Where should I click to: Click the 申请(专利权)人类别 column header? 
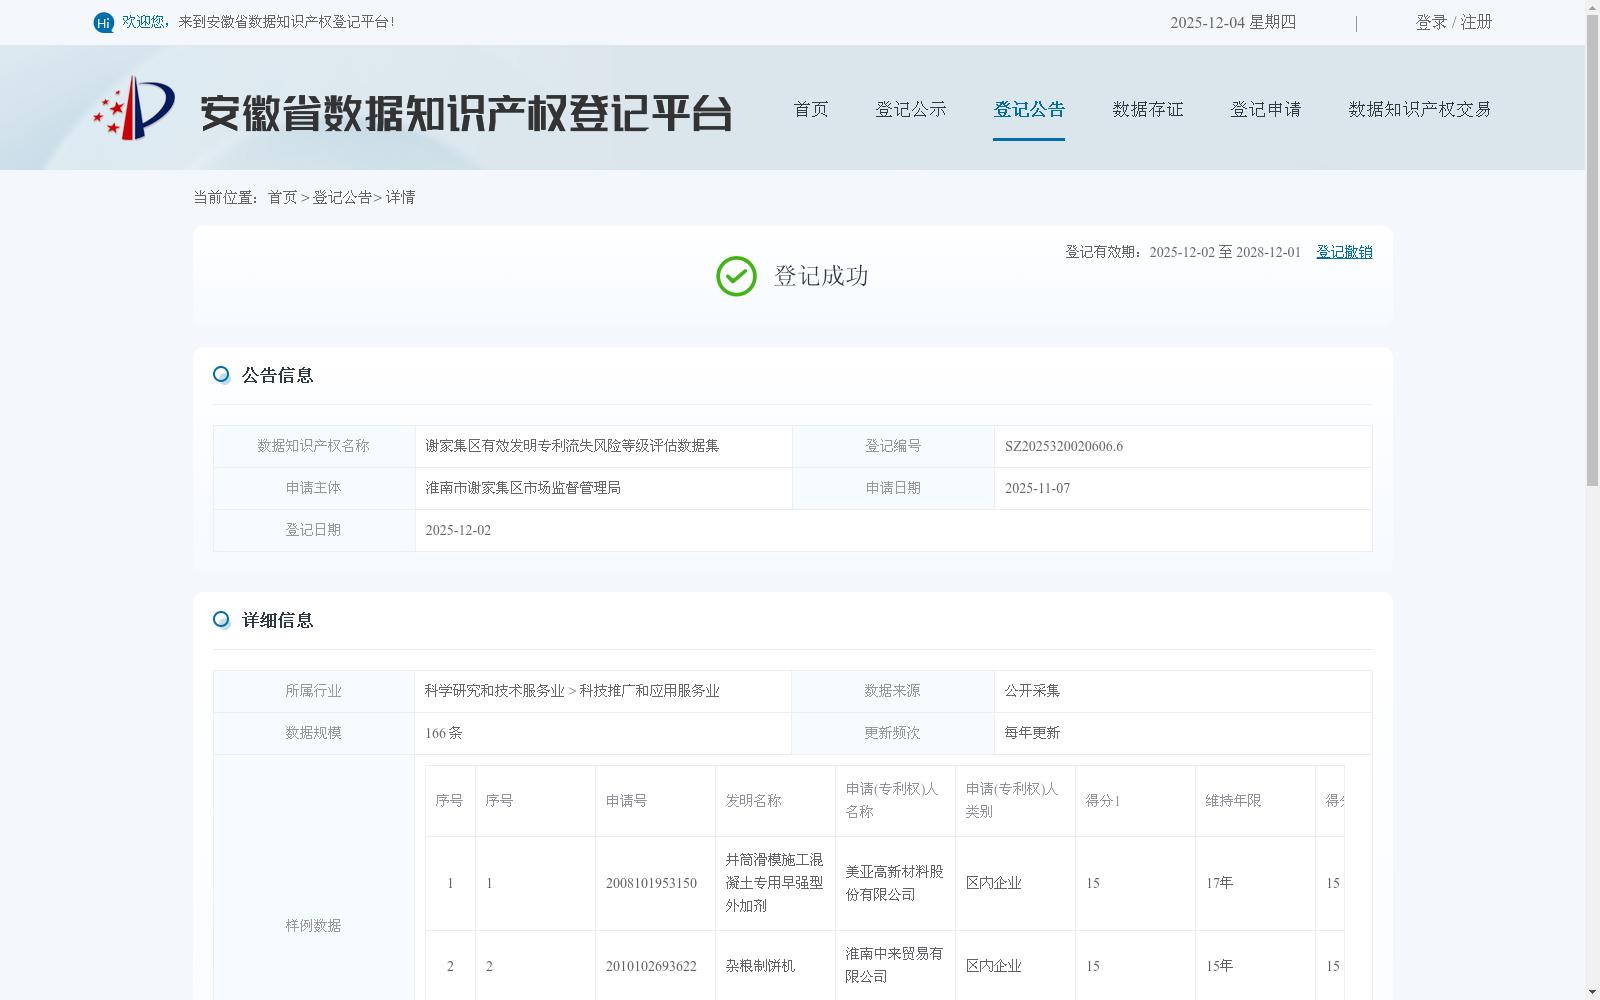pyautogui.click(x=1012, y=800)
